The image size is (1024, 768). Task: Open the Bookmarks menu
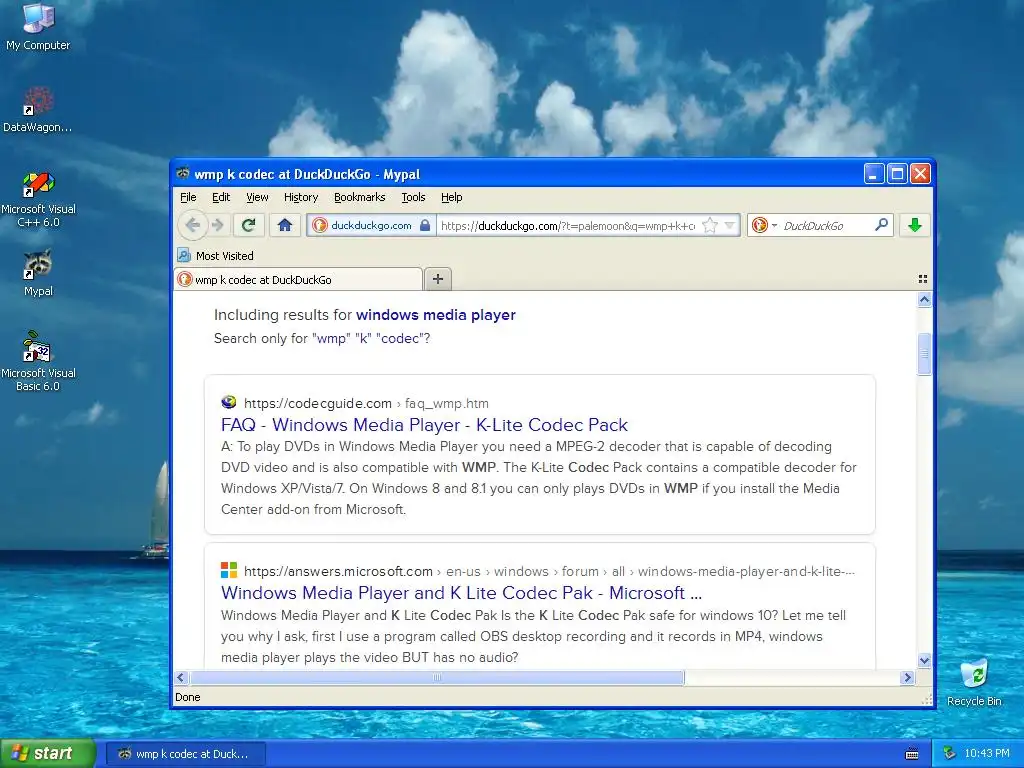[359, 197]
